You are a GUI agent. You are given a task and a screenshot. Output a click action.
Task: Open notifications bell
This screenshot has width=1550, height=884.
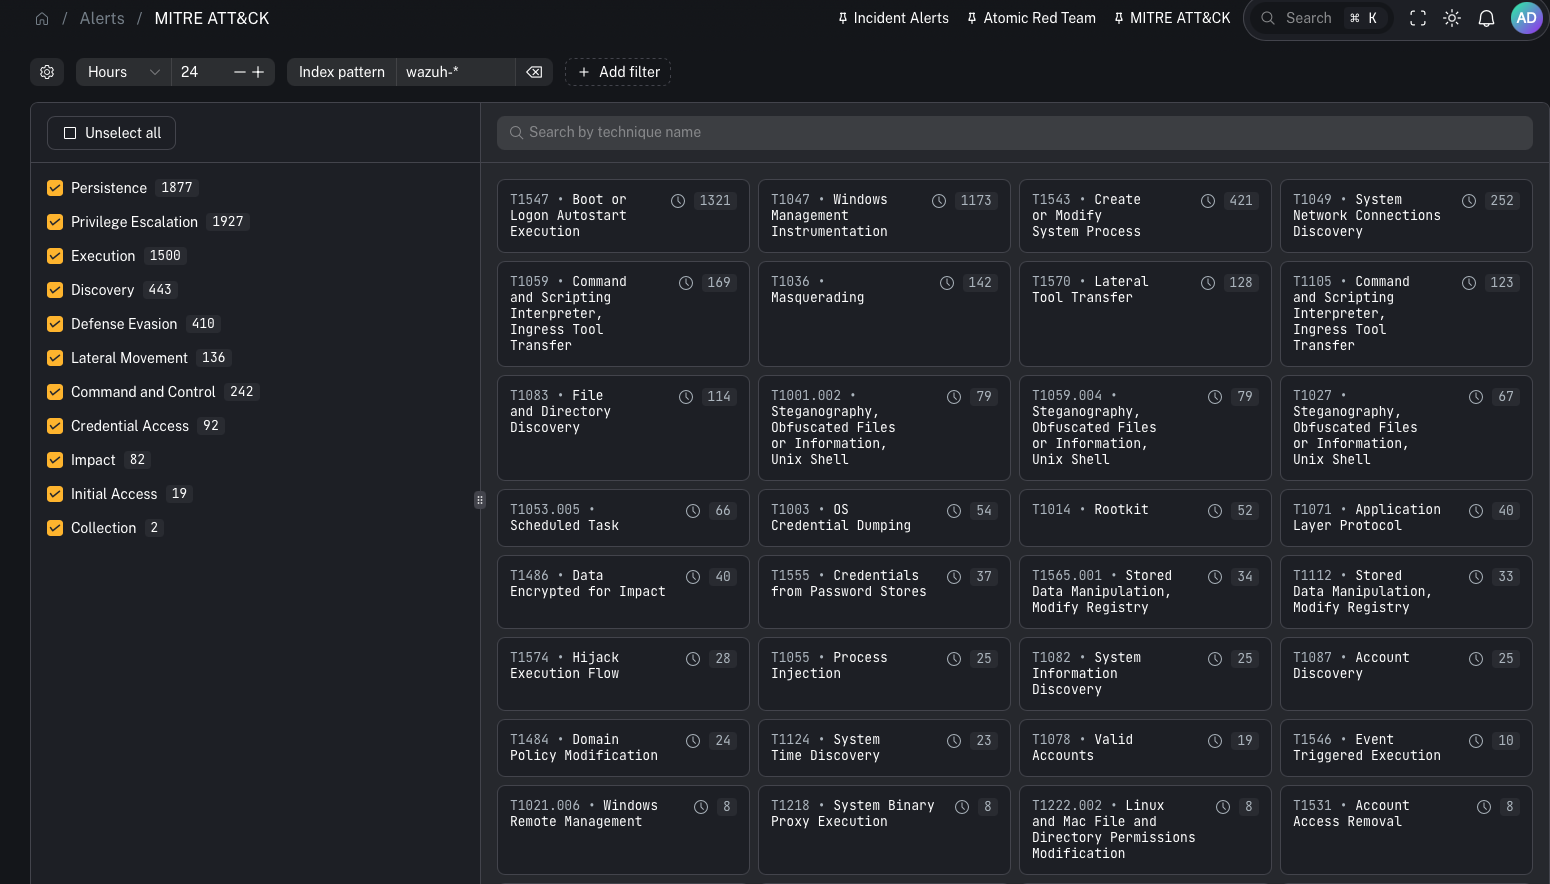pyautogui.click(x=1486, y=18)
